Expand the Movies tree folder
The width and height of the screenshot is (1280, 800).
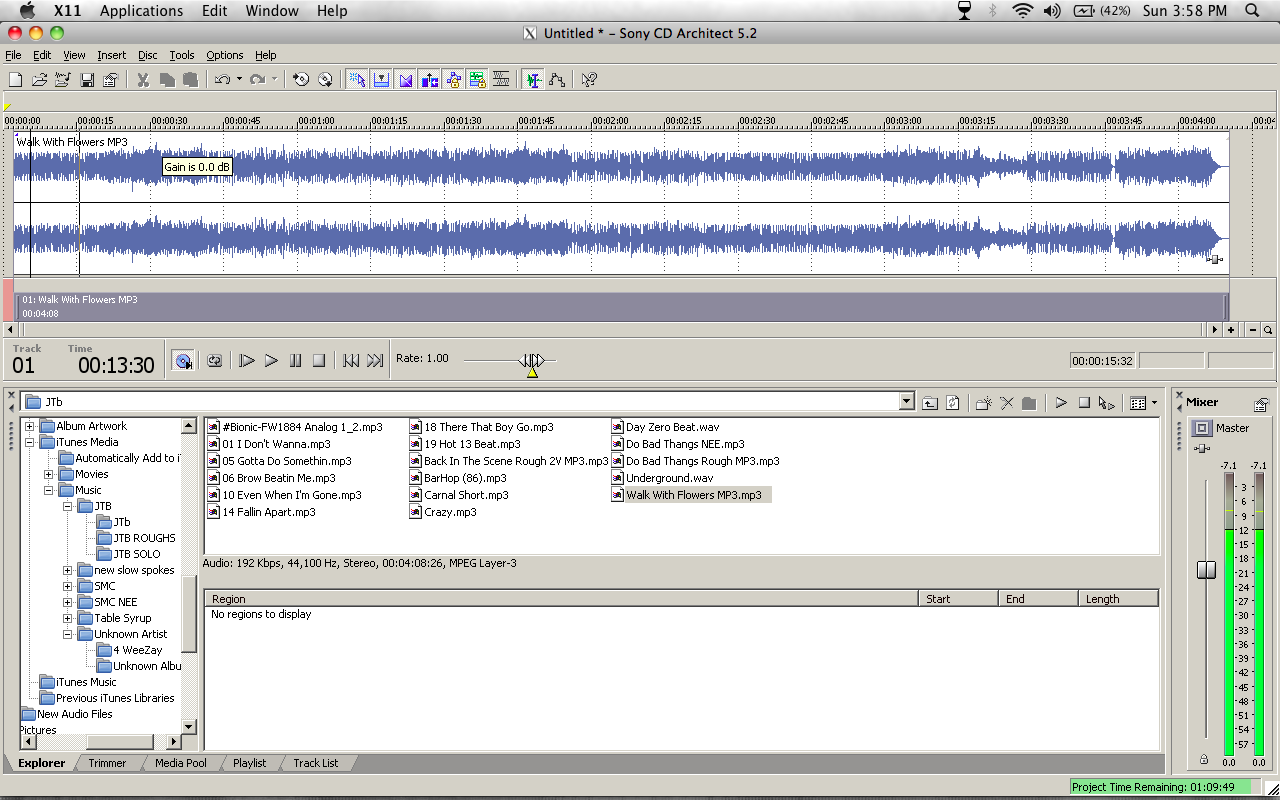click(48, 474)
